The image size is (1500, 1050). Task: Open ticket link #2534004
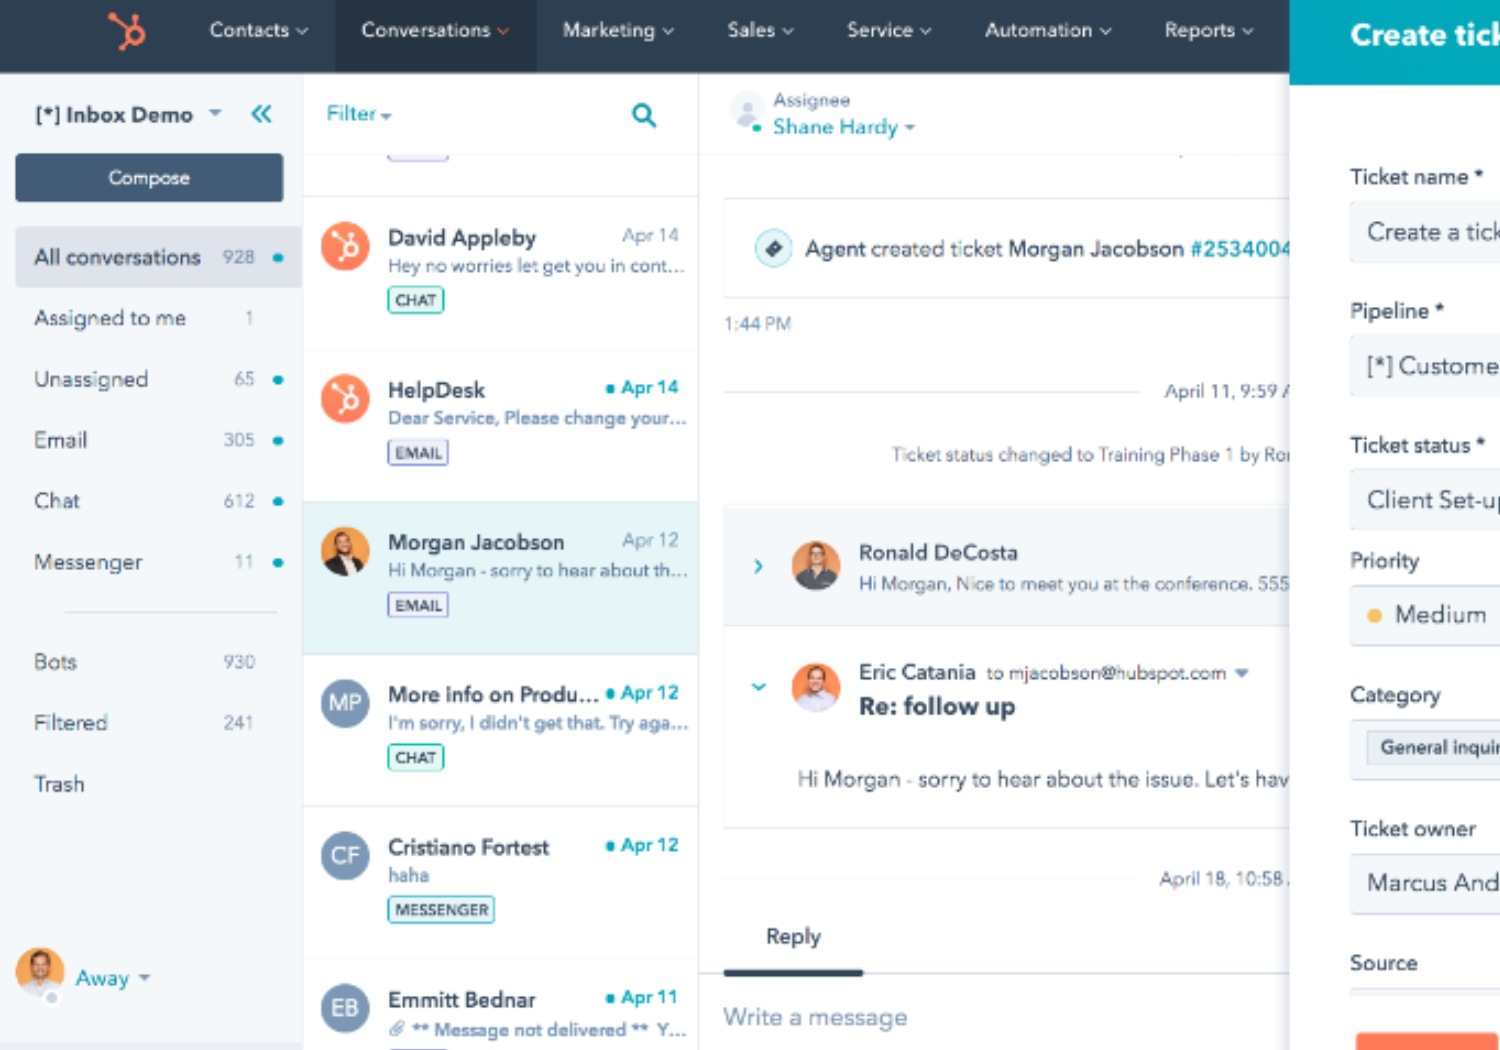pyautogui.click(x=1239, y=249)
